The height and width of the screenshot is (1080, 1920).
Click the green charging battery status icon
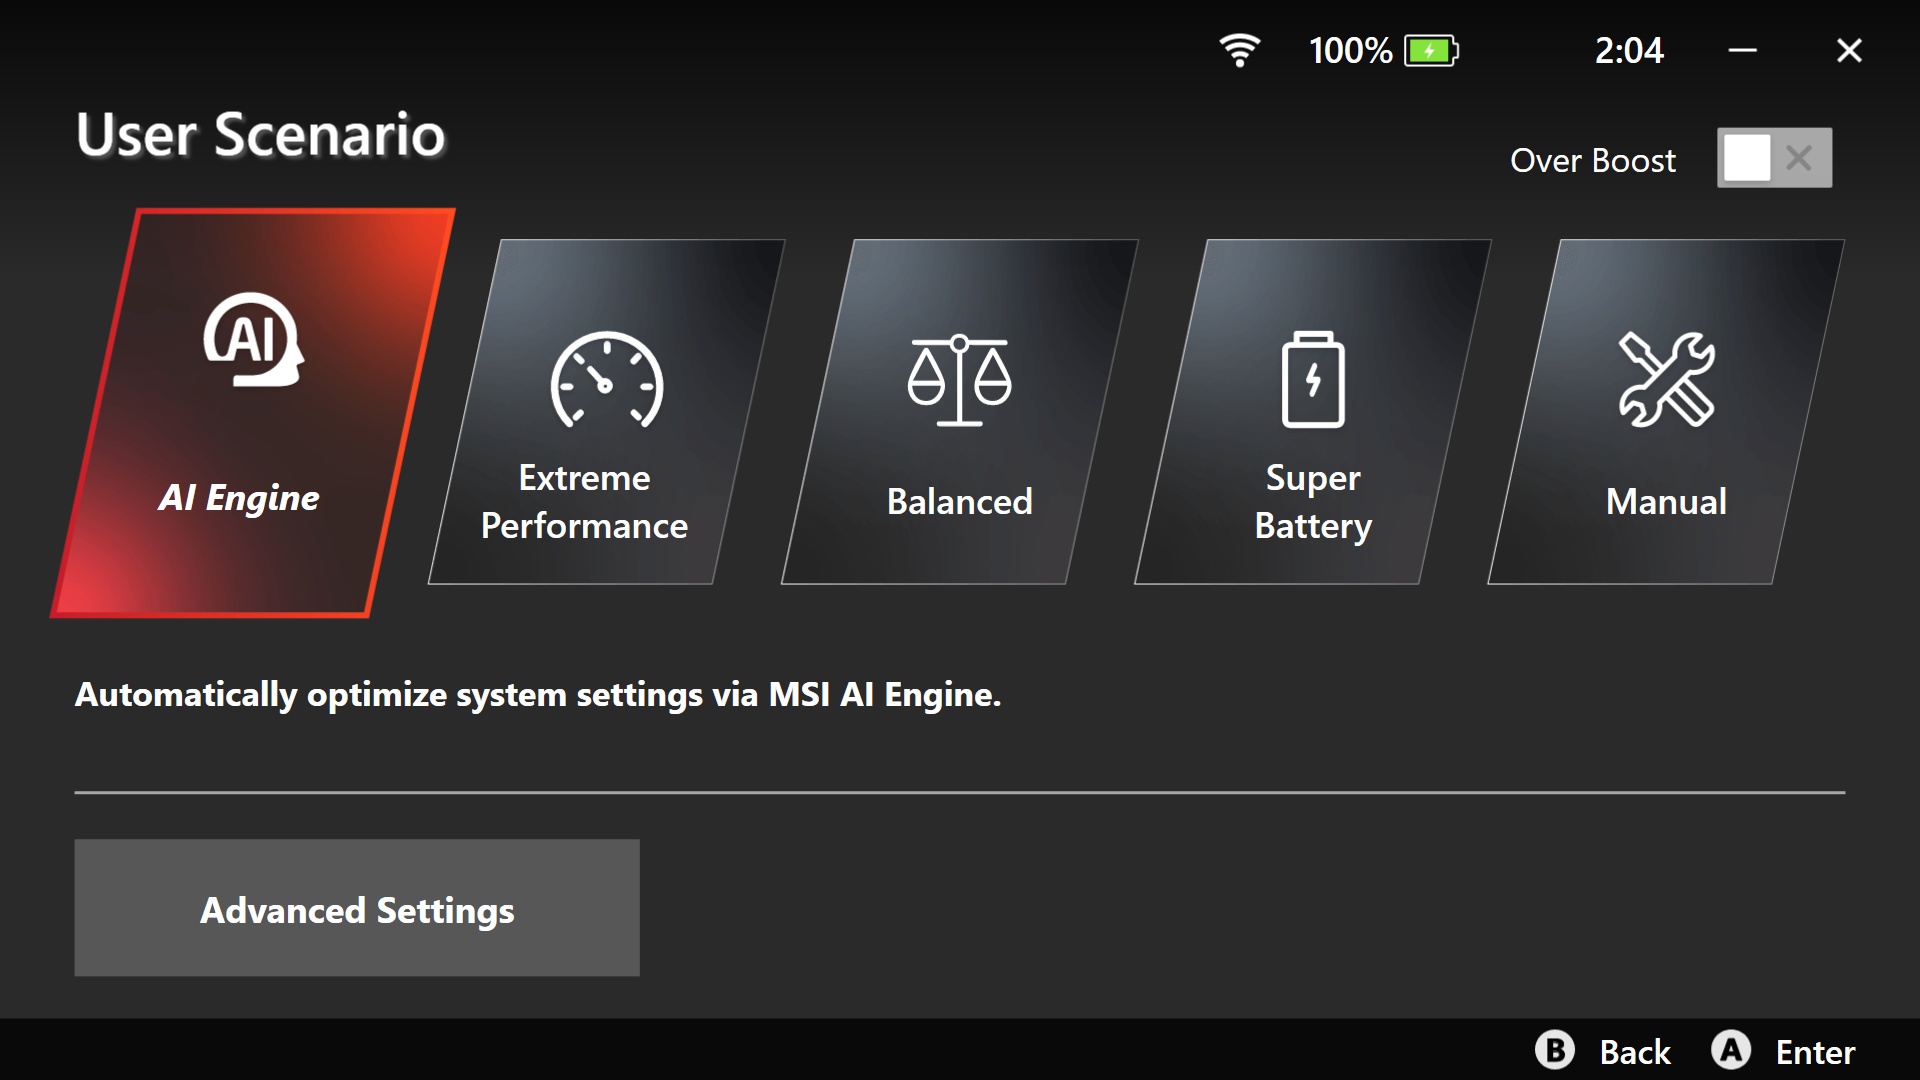click(1431, 50)
